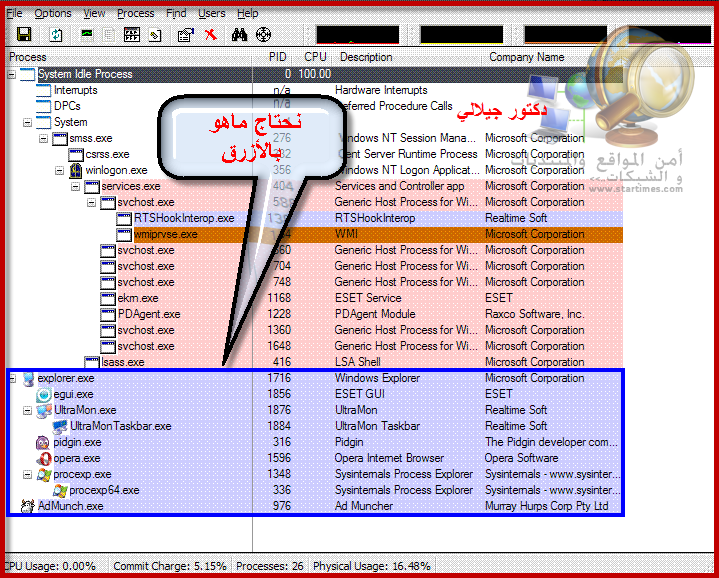The width and height of the screenshot is (719, 578).
Task: Click the "Processes: 26" status entry
Action: (270, 567)
